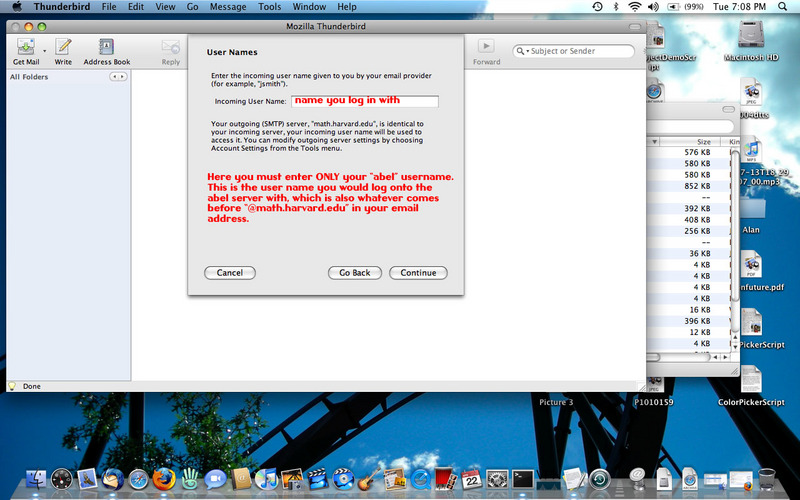Viewport: 800px width, 500px height.
Task: Click the Firefox icon in the dock
Action: pyautogui.click(x=163, y=479)
